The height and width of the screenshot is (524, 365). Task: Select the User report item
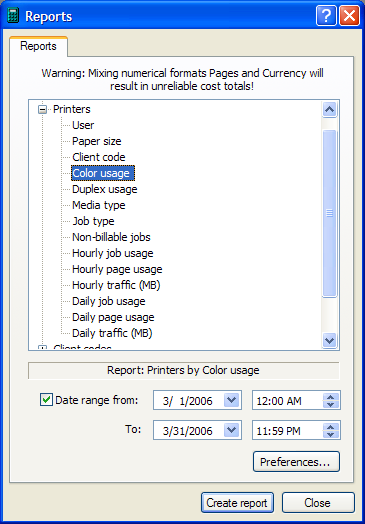point(83,125)
